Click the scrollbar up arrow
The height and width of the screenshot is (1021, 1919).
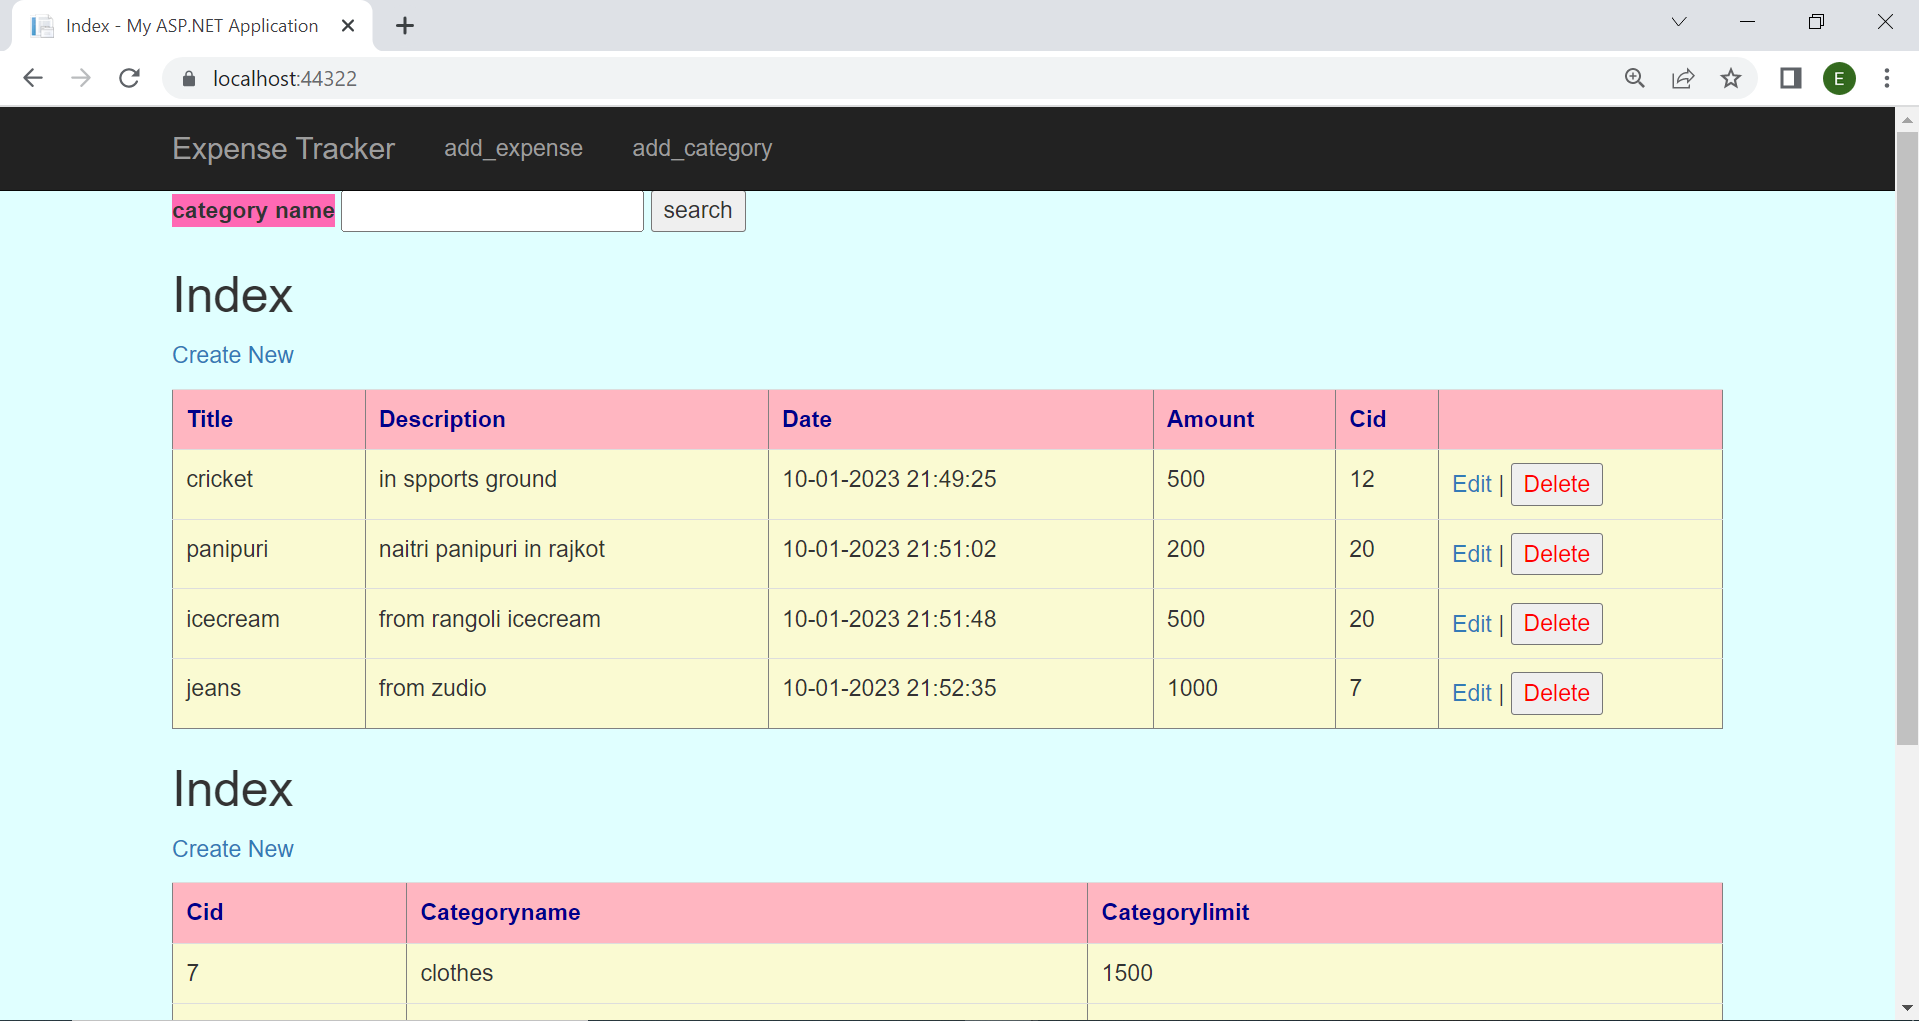(x=1907, y=119)
